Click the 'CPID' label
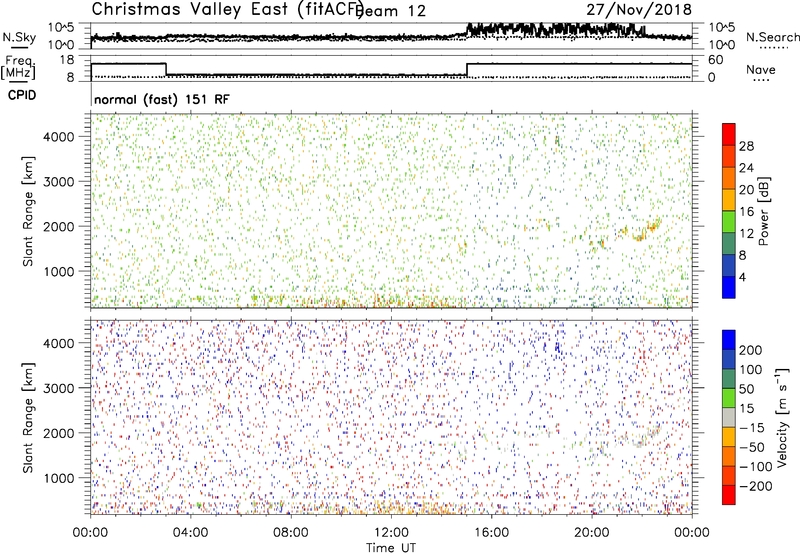This screenshot has height=554, width=800. click(22, 95)
